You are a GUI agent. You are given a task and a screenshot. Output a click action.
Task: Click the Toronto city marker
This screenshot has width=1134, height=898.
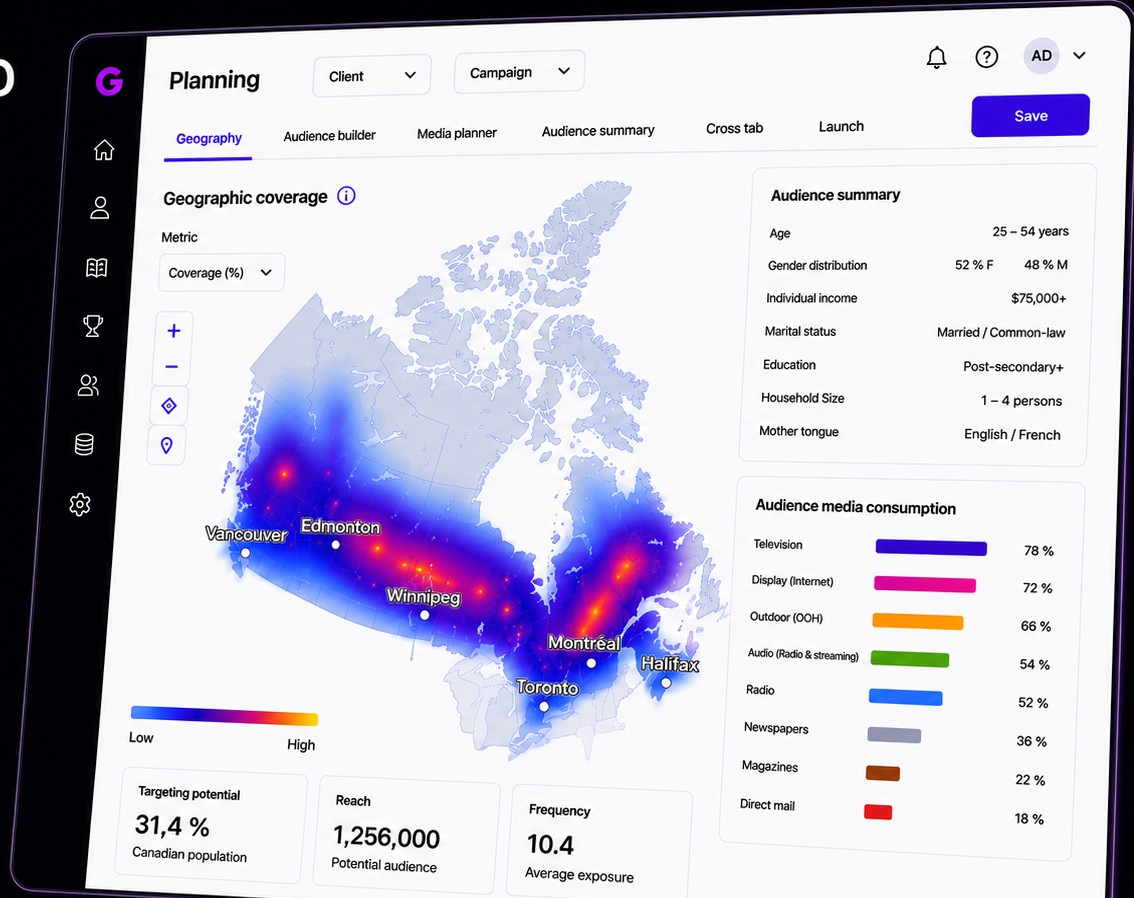pos(544,706)
